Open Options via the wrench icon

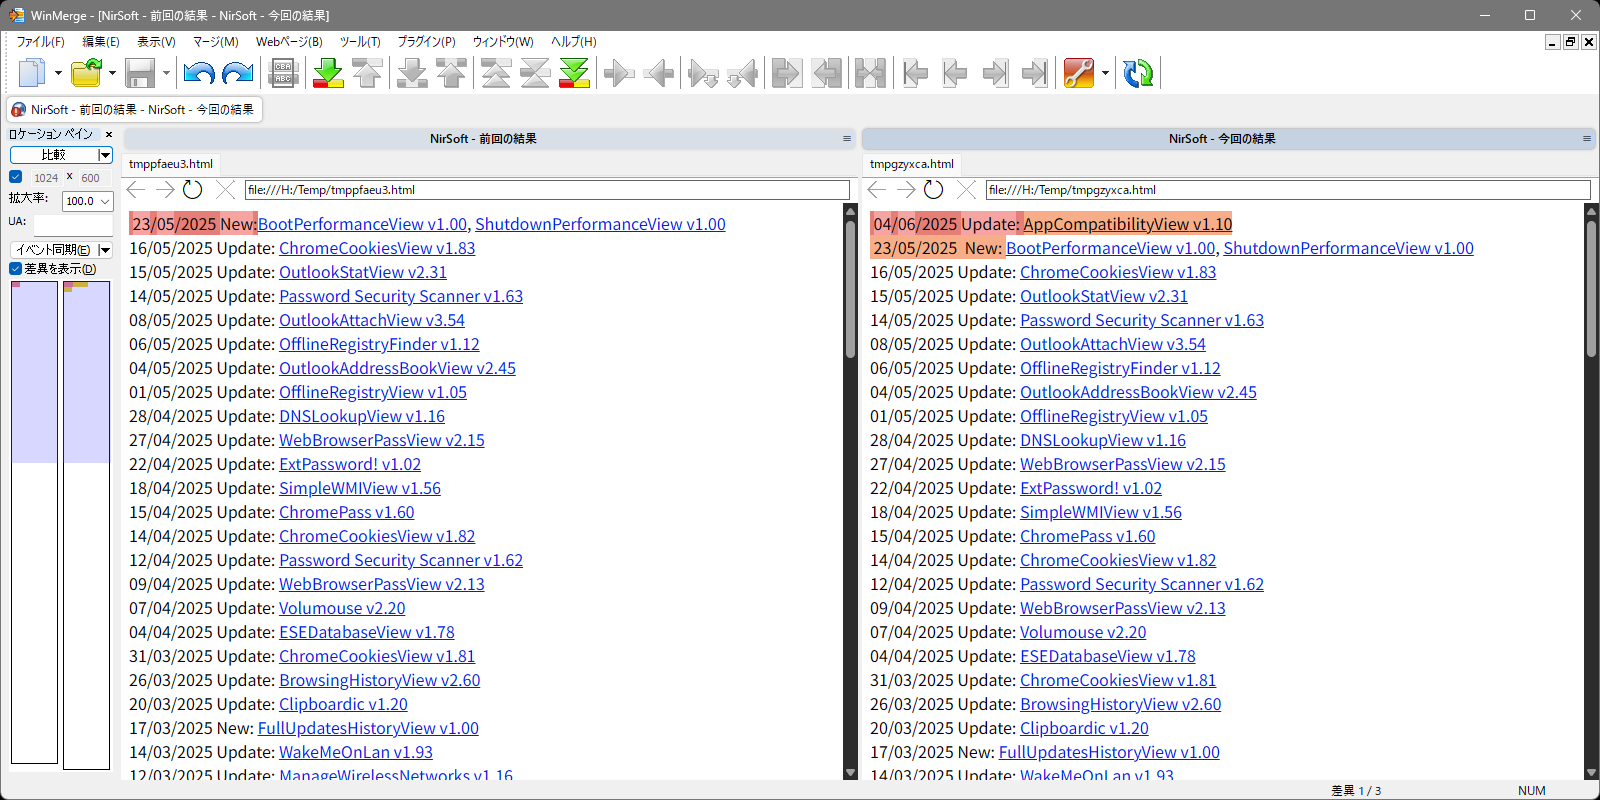(1078, 73)
